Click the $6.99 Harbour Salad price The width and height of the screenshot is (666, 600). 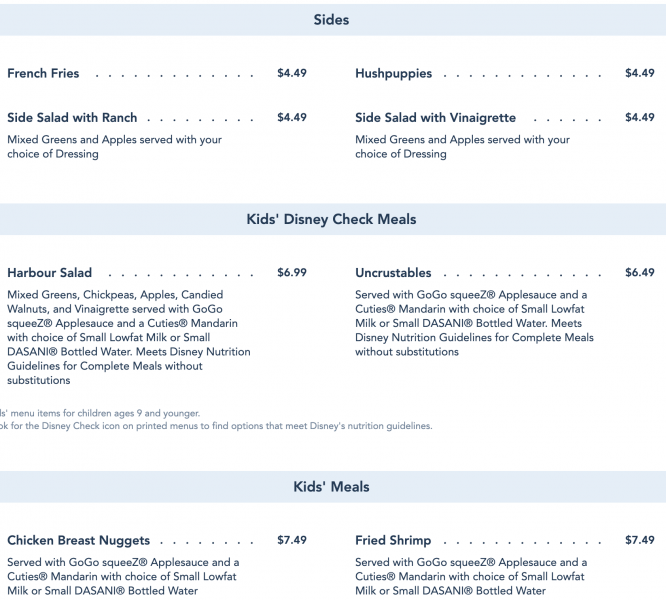[x=292, y=273]
